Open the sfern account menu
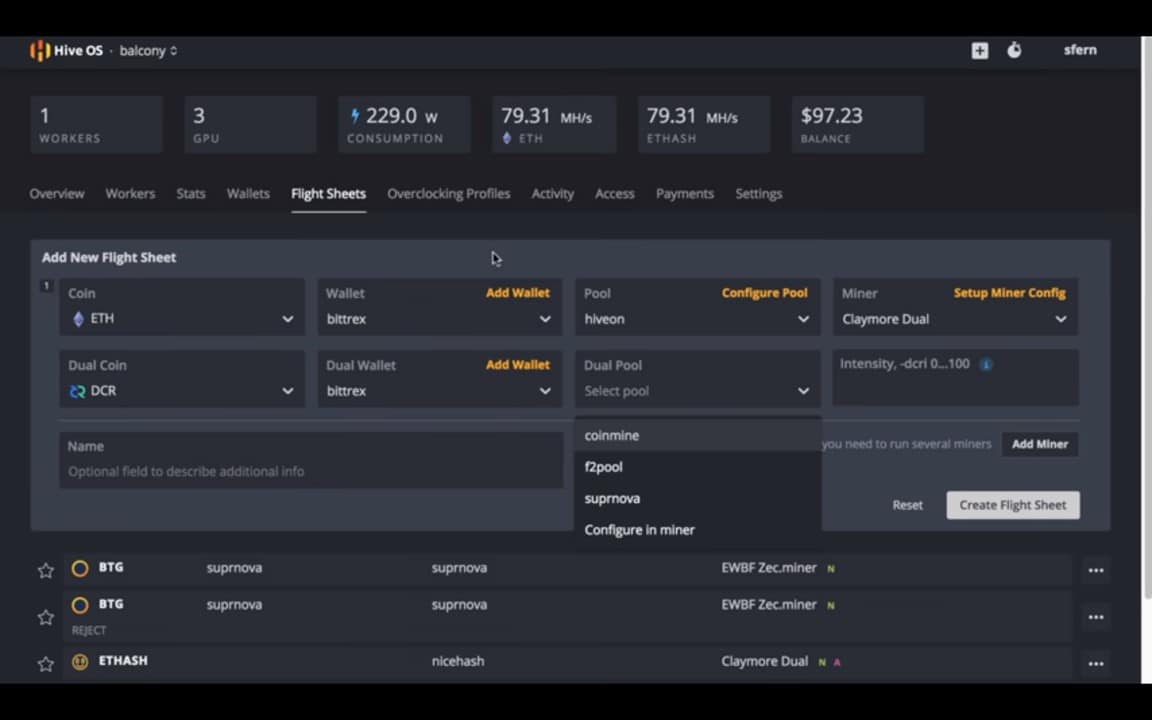This screenshot has width=1152, height=720. [1080, 50]
